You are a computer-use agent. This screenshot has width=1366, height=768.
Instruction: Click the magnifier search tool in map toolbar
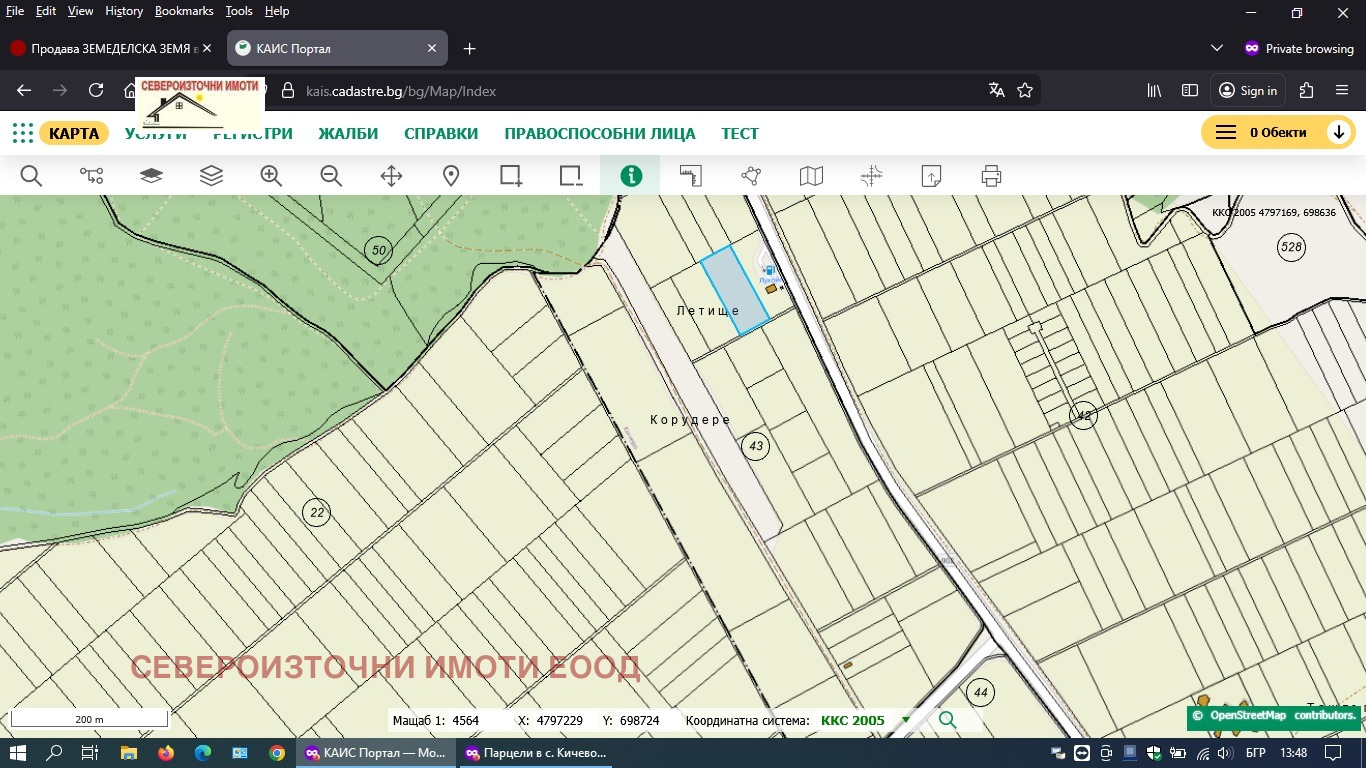click(x=31, y=176)
